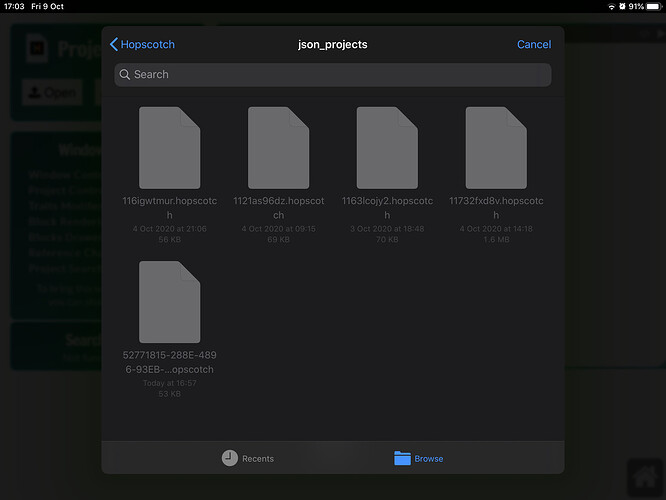Click the home icon in background window
Image resolution: width=666 pixels, height=500 pixels.
click(x=645, y=477)
